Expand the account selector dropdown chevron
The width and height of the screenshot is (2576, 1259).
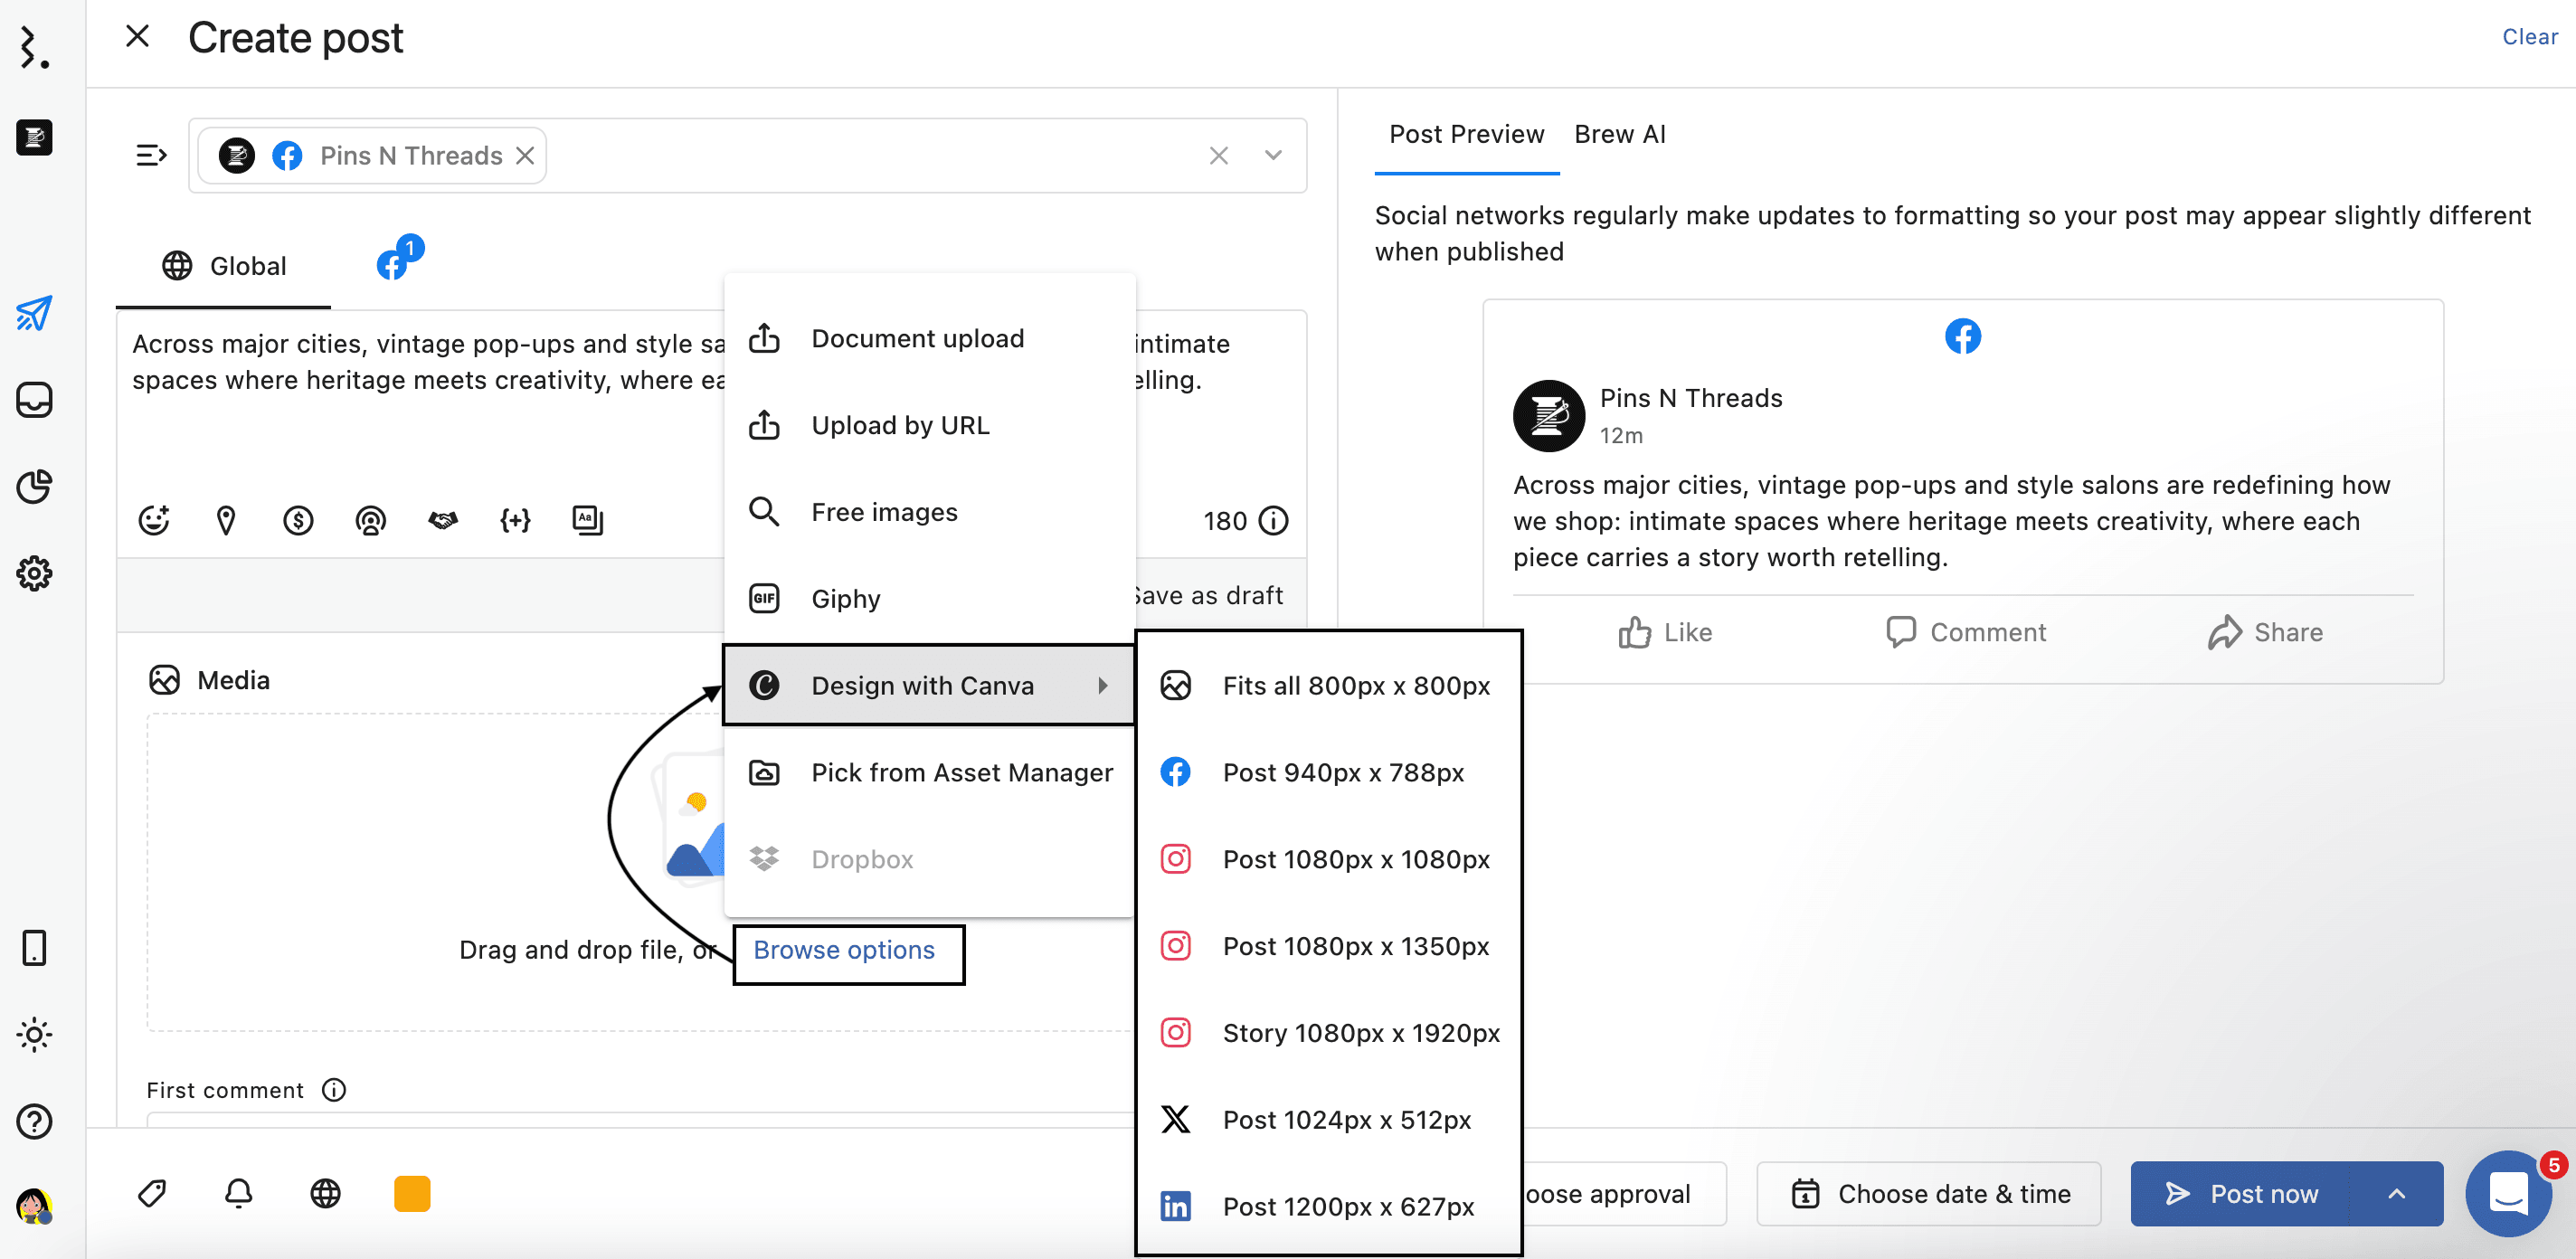[x=1272, y=156]
